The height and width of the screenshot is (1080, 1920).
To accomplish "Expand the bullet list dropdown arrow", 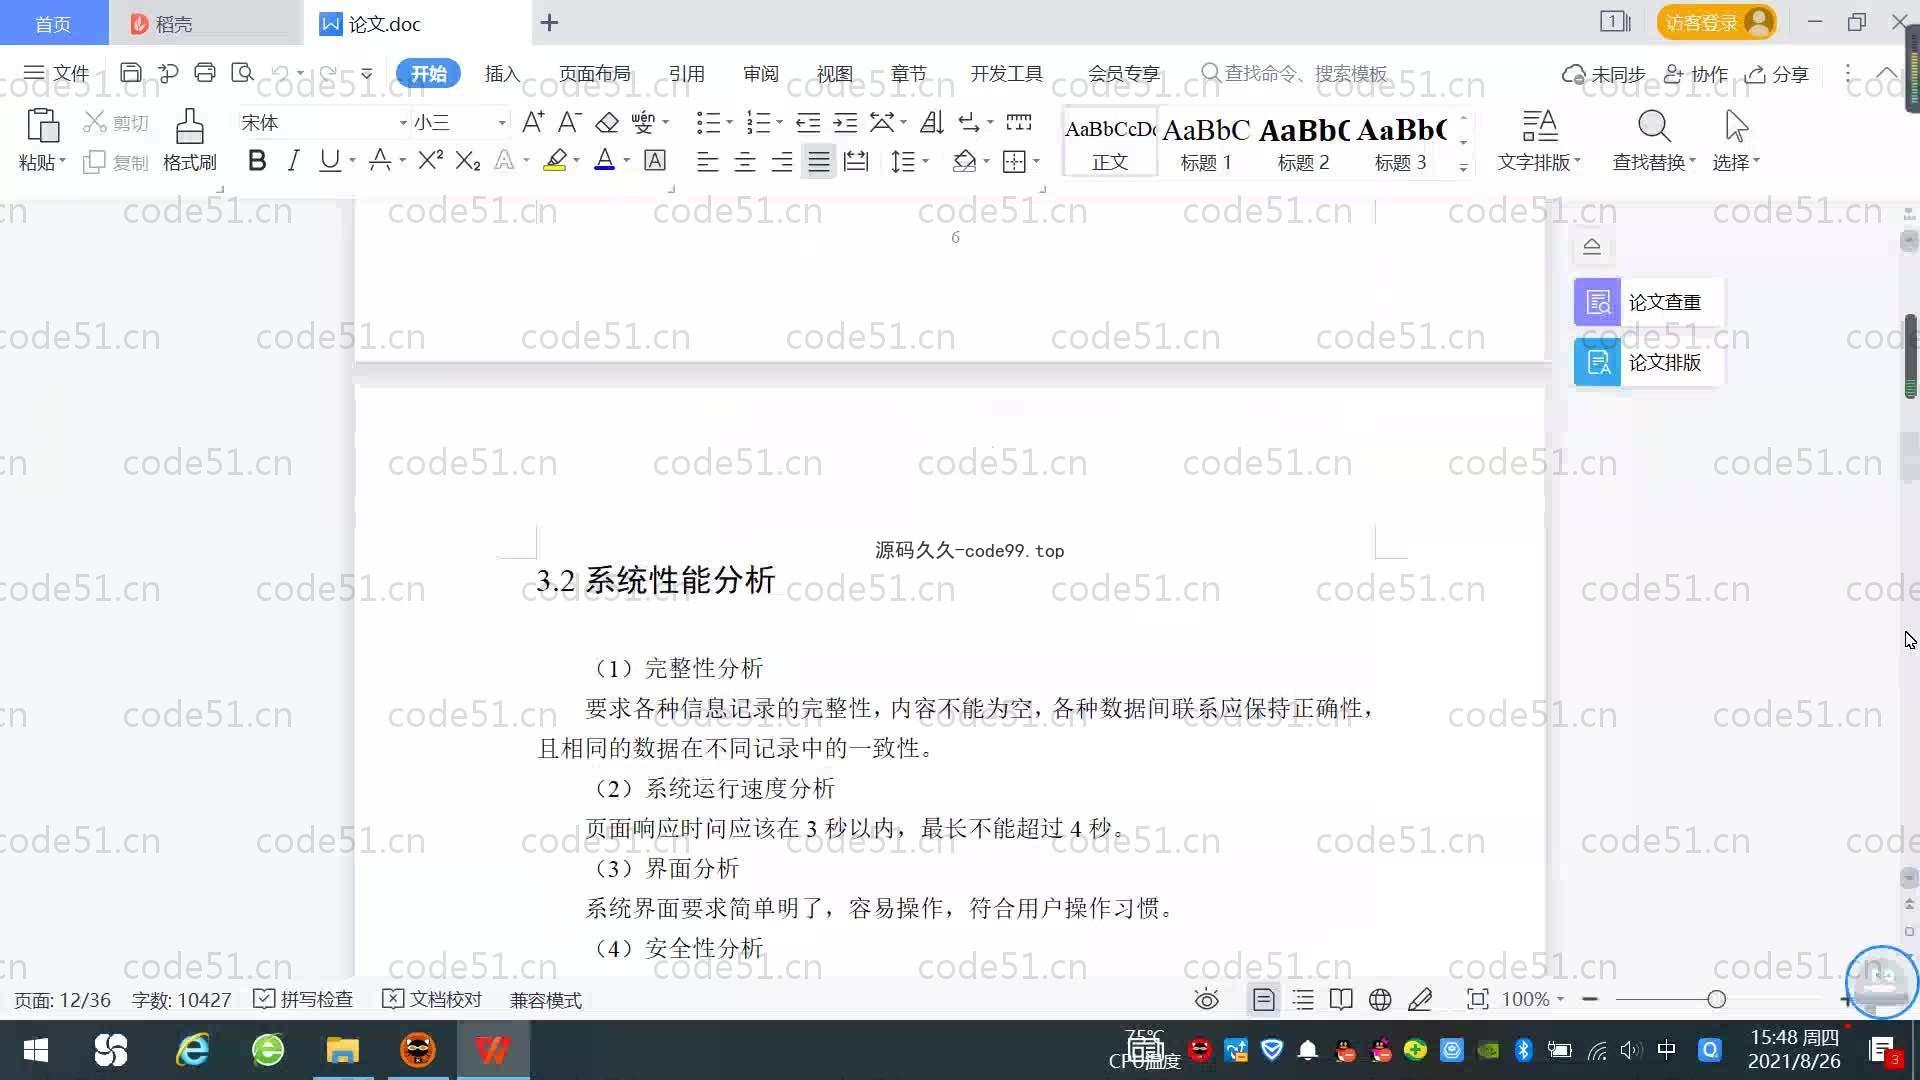I will [729, 123].
